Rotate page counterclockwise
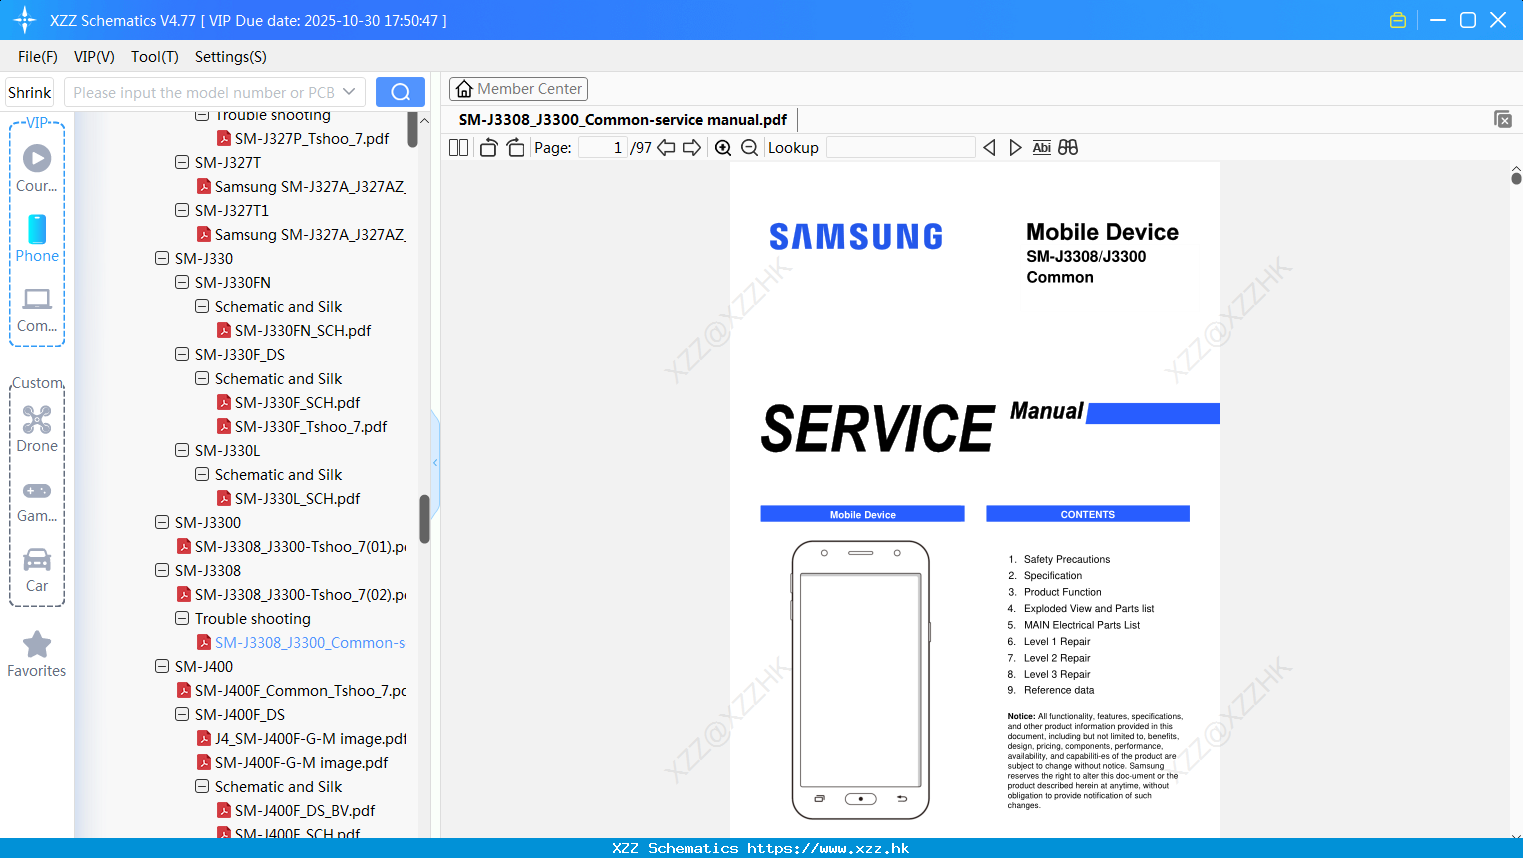This screenshot has height=858, width=1523. [x=489, y=148]
